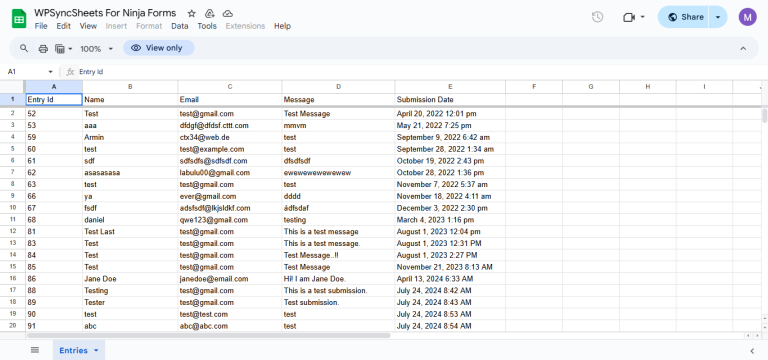Image resolution: width=768 pixels, height=360 pixels.
Task: Select cell ctx34@web.de
Action: coord(230,137)
